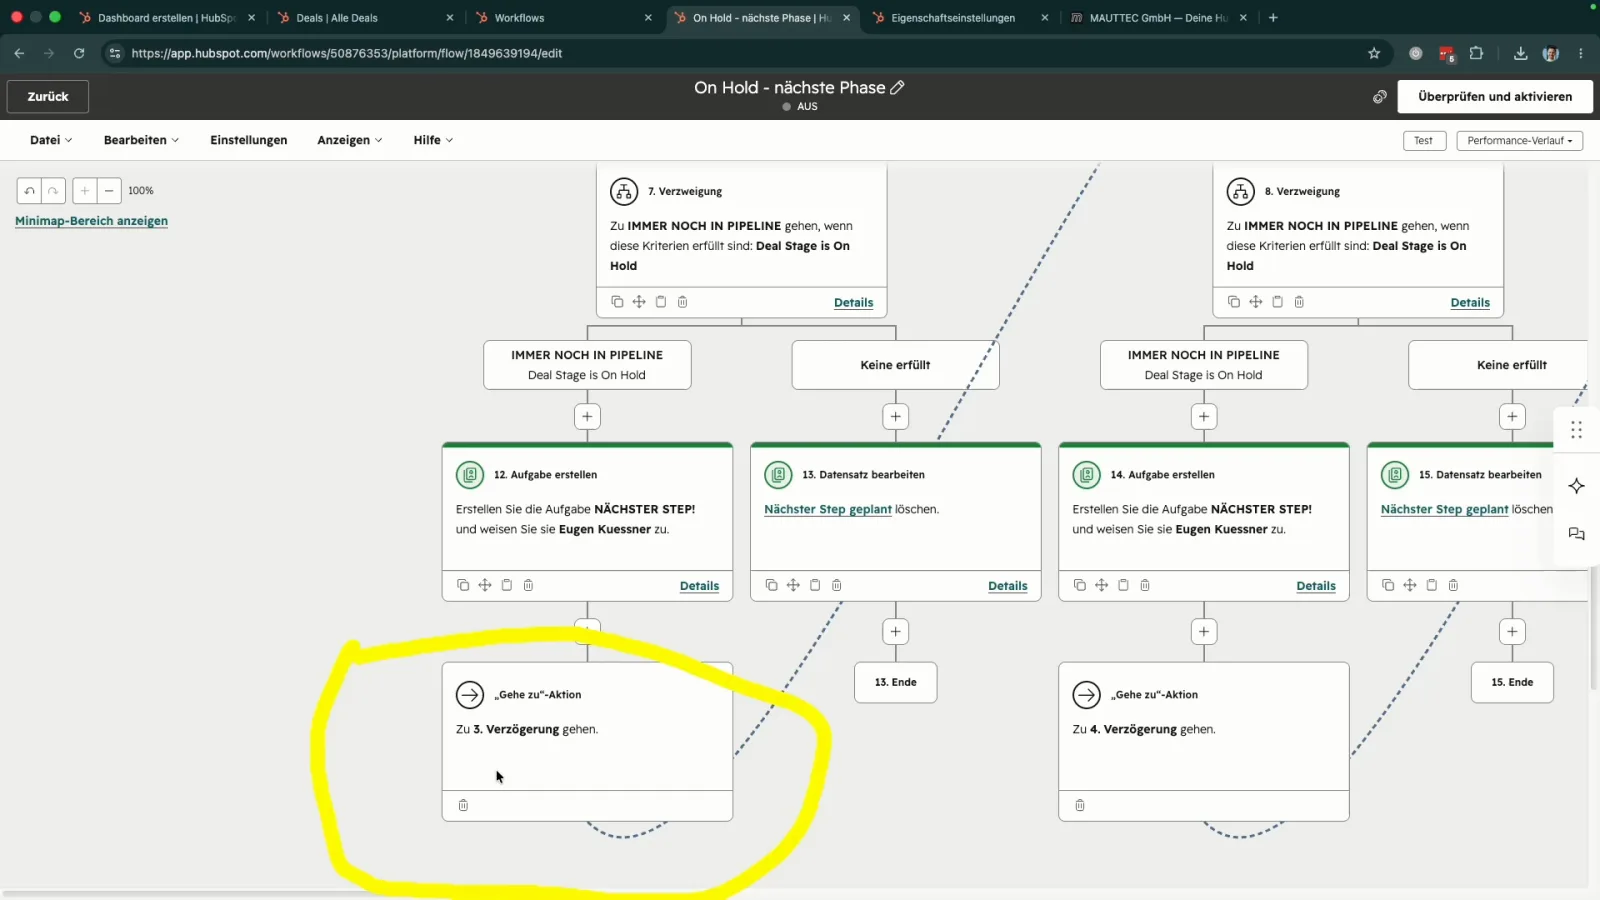
Task: Click the redo arrow on canvas toolbar
Action: pyautogui.click(x=53, y=190)
